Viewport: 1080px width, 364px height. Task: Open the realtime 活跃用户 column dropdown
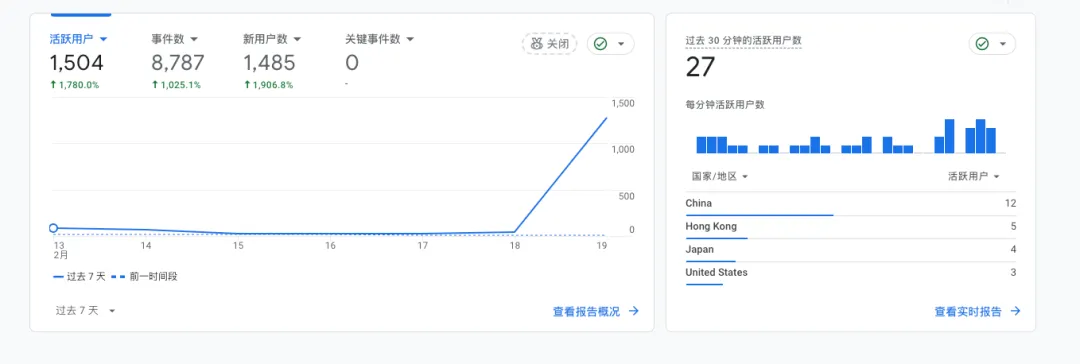(974, 176)
